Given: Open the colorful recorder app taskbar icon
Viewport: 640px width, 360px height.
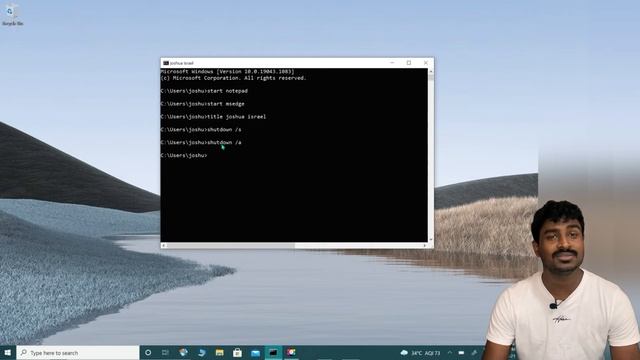Looking at the screenshot, I should (291, 353).
